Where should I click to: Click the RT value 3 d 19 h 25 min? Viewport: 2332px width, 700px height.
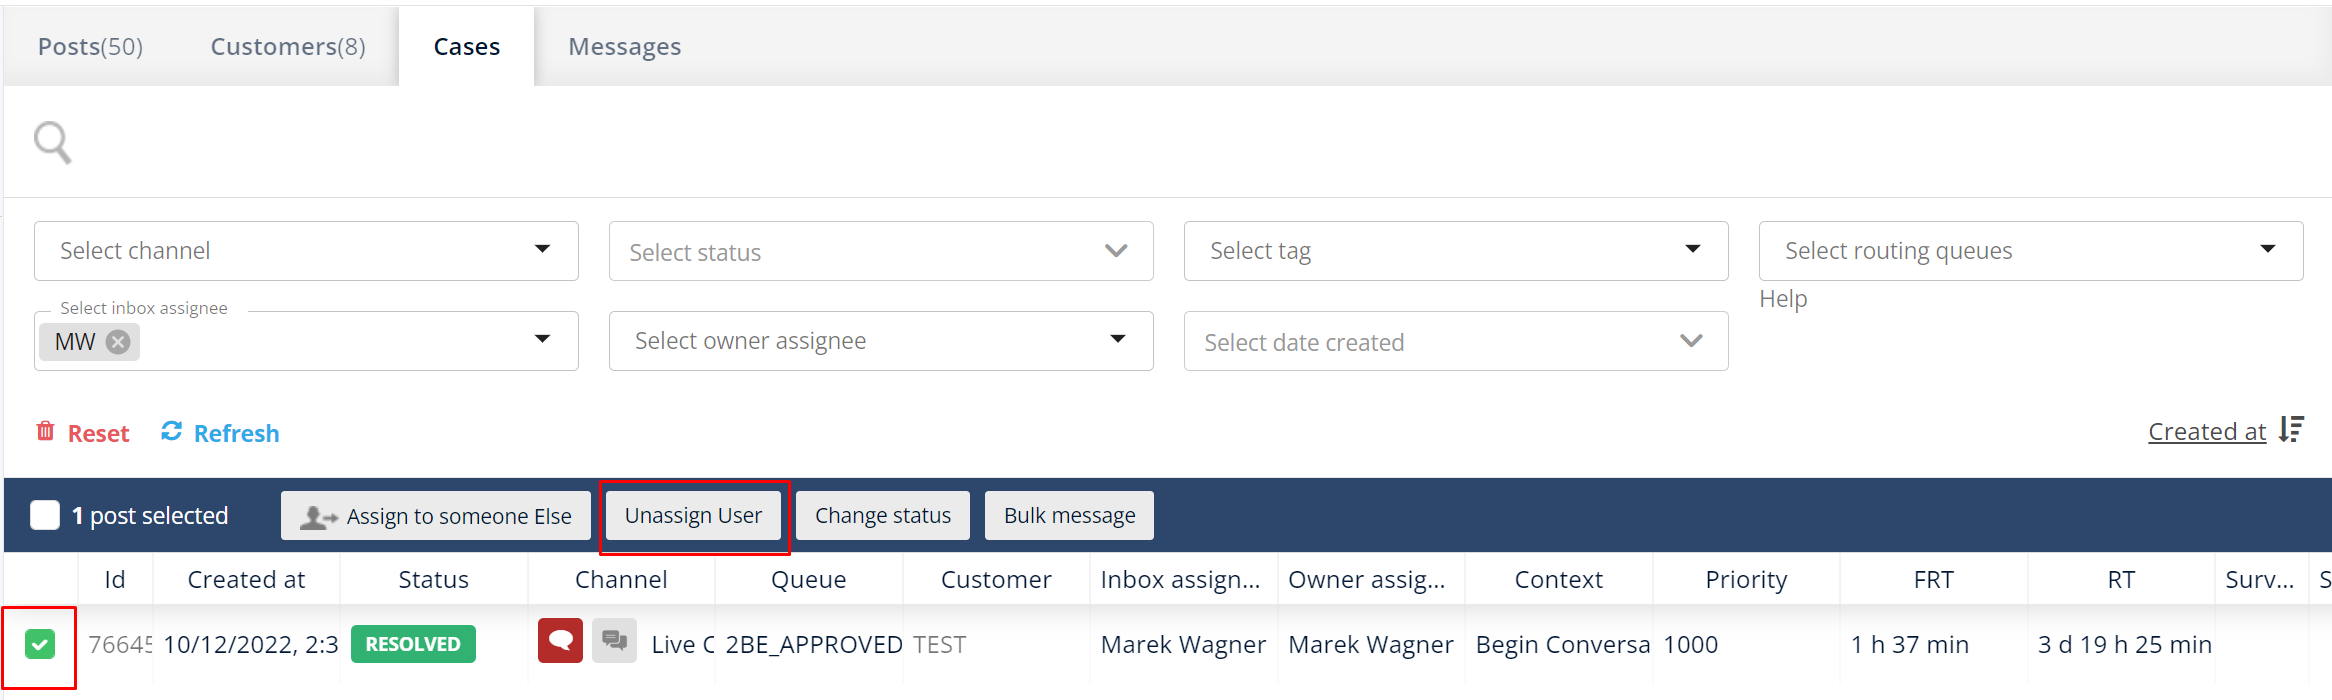(2125, 645)
